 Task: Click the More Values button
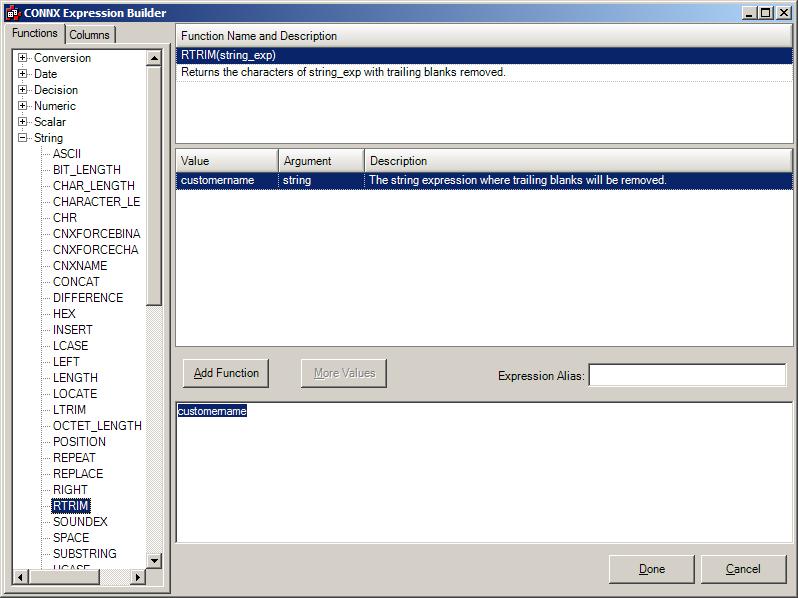click(344, 373)
